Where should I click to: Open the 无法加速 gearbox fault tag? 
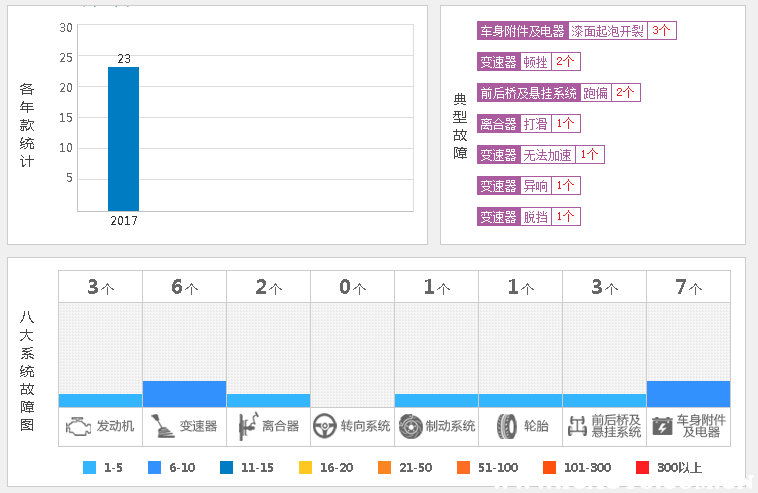point(547,155)
